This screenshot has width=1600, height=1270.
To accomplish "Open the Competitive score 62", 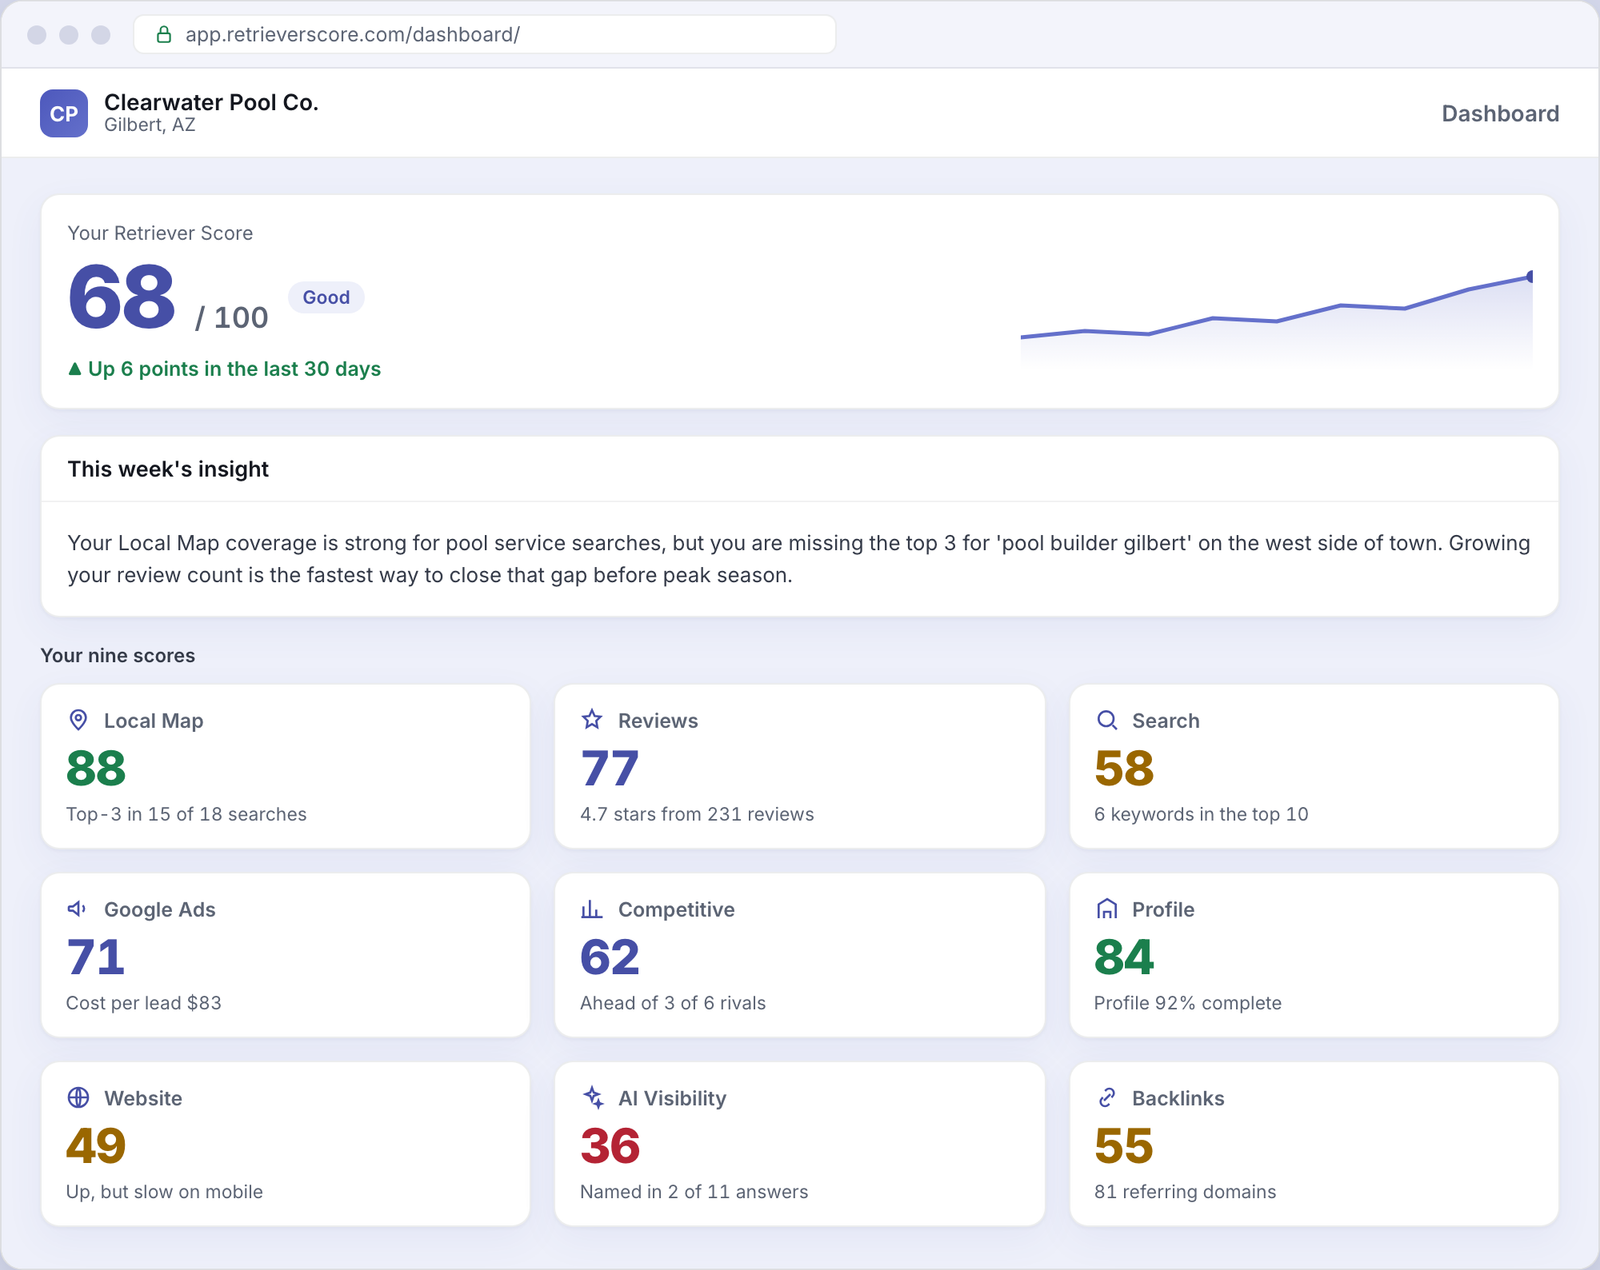I will 610,957.
